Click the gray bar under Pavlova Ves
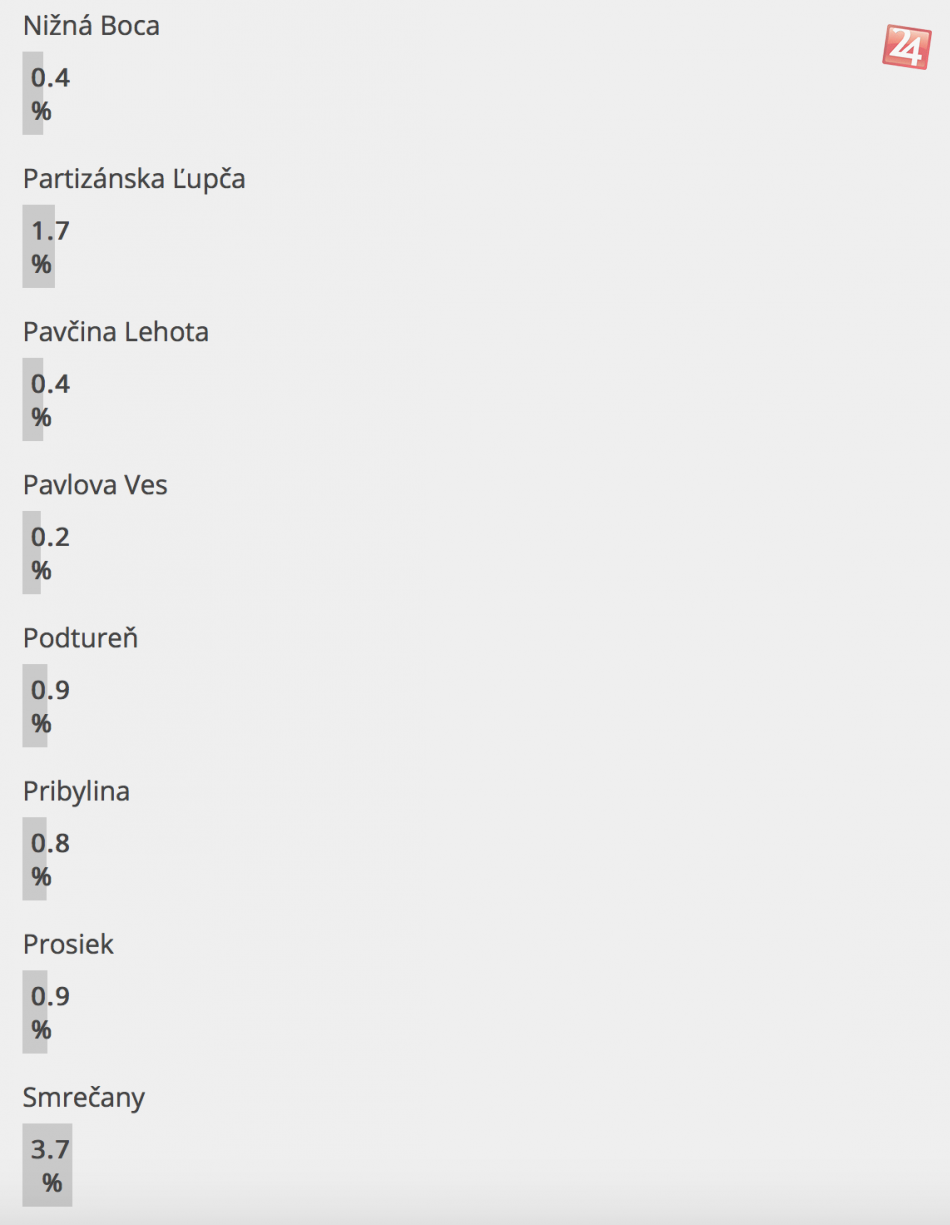Viewport: 950px width, 1225px height. (x=32, y=552)
